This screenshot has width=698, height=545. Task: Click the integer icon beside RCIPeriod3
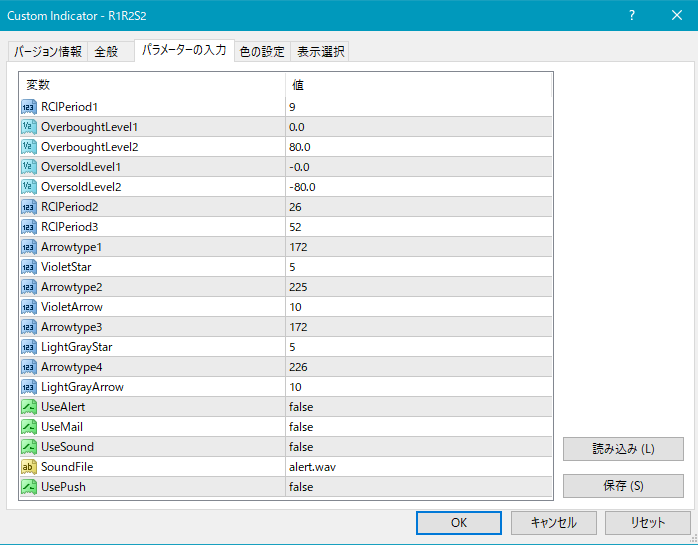point(28,227)
